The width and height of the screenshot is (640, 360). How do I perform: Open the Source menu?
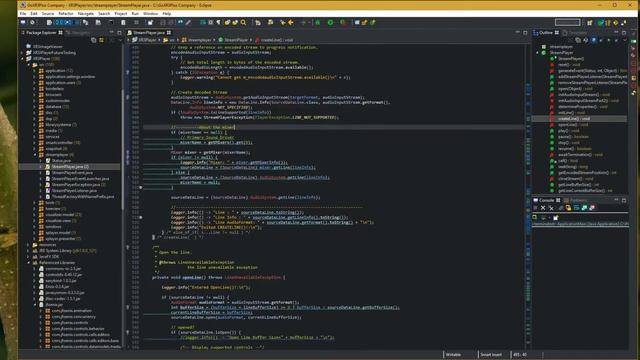(x=48, y=13)
